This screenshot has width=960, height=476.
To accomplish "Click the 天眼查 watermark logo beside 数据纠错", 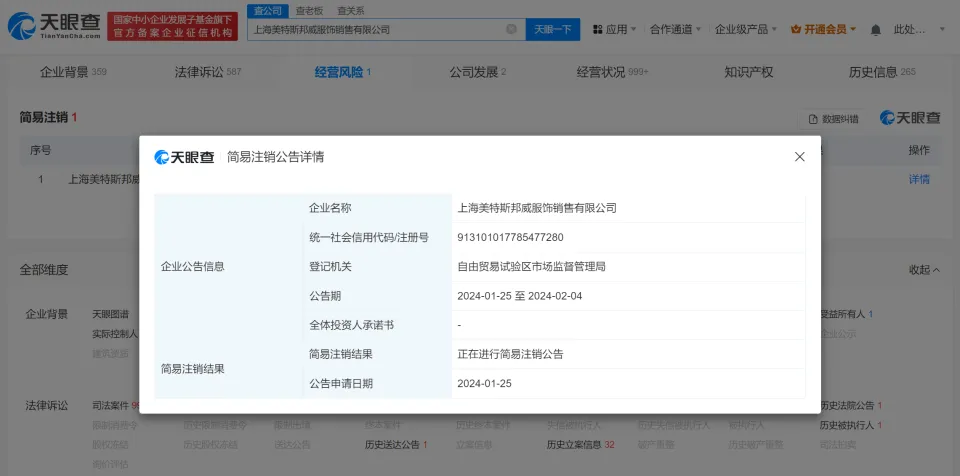I will click(x=910, y=118).
